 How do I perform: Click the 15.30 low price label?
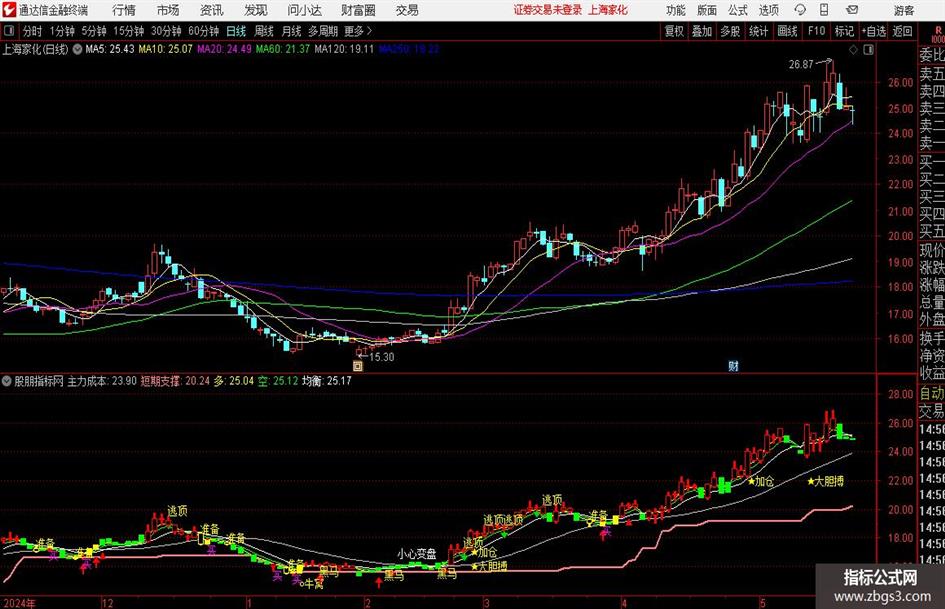click(x=381, y=357)
